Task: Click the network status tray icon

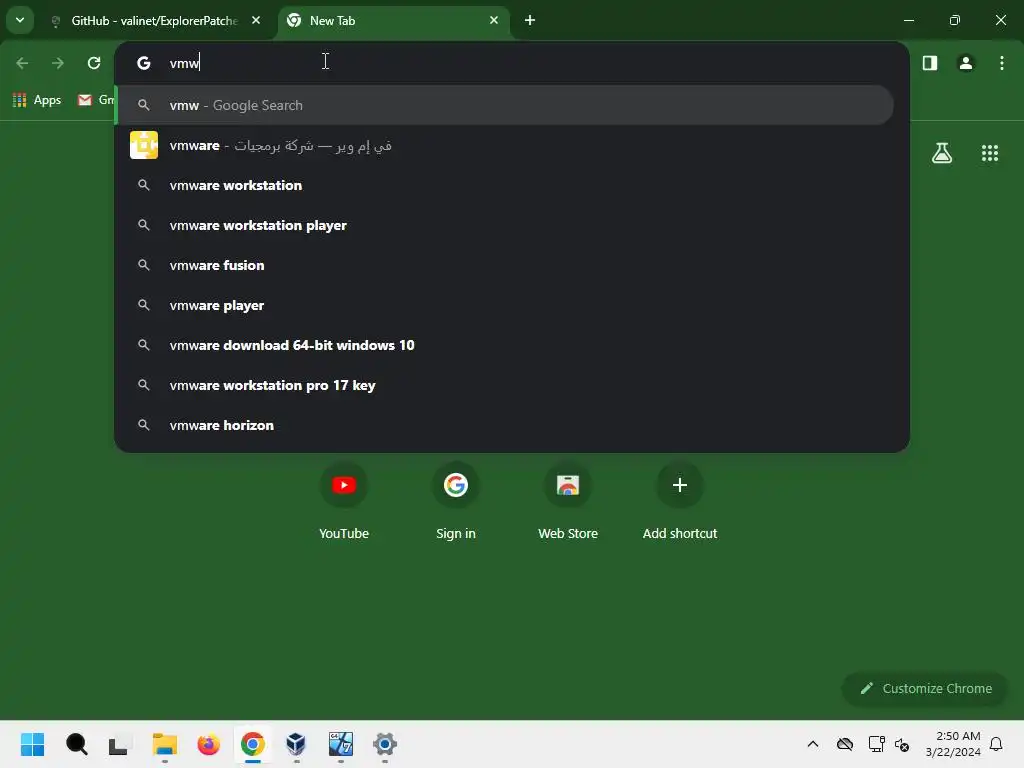Action: pyautogui.click(x=876, y=744)
